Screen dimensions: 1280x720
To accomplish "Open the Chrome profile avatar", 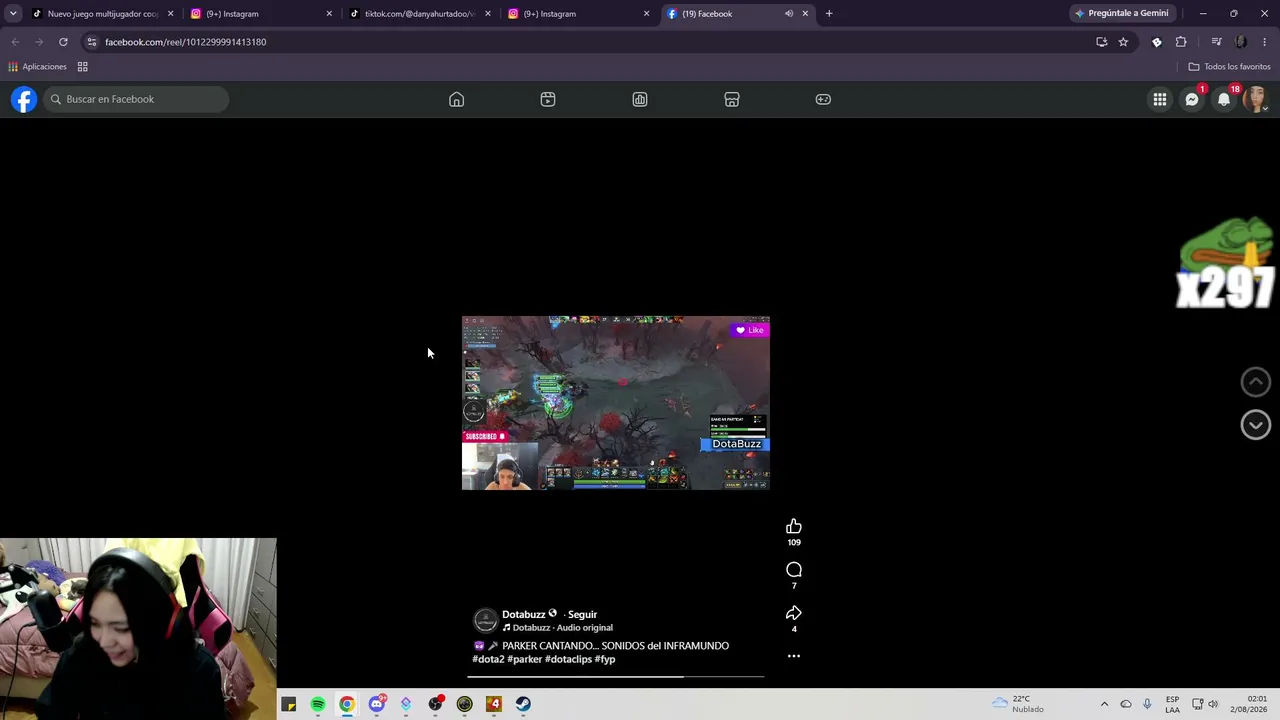I will click(1241, 42).
